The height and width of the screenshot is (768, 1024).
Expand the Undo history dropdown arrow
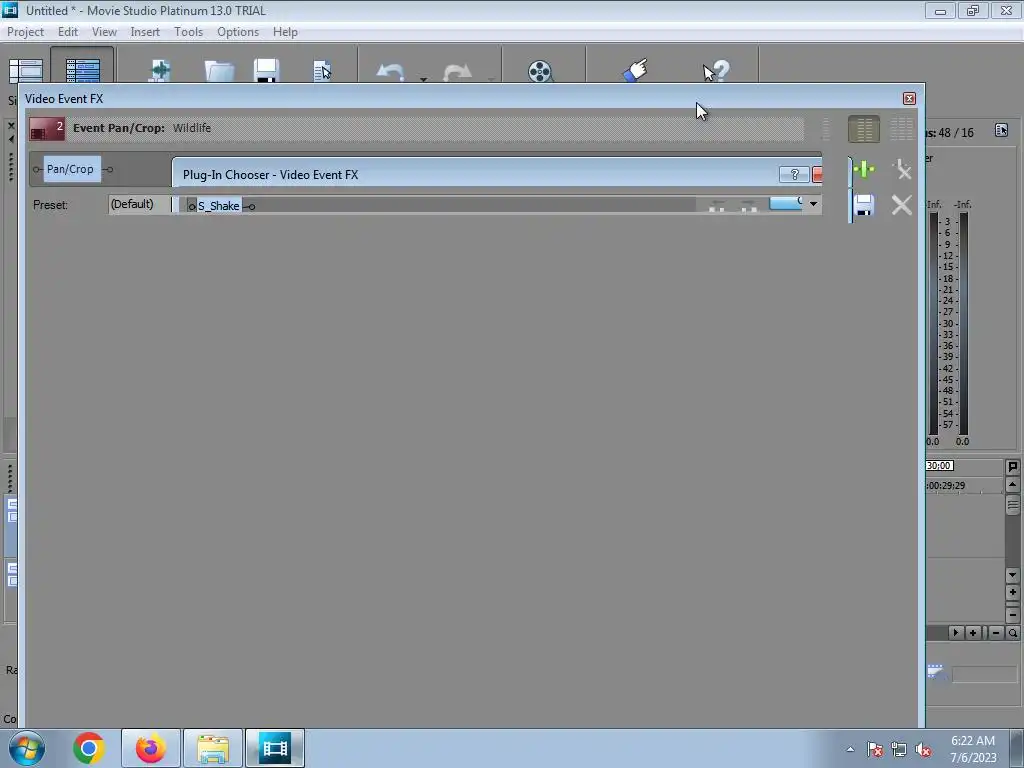423,79
